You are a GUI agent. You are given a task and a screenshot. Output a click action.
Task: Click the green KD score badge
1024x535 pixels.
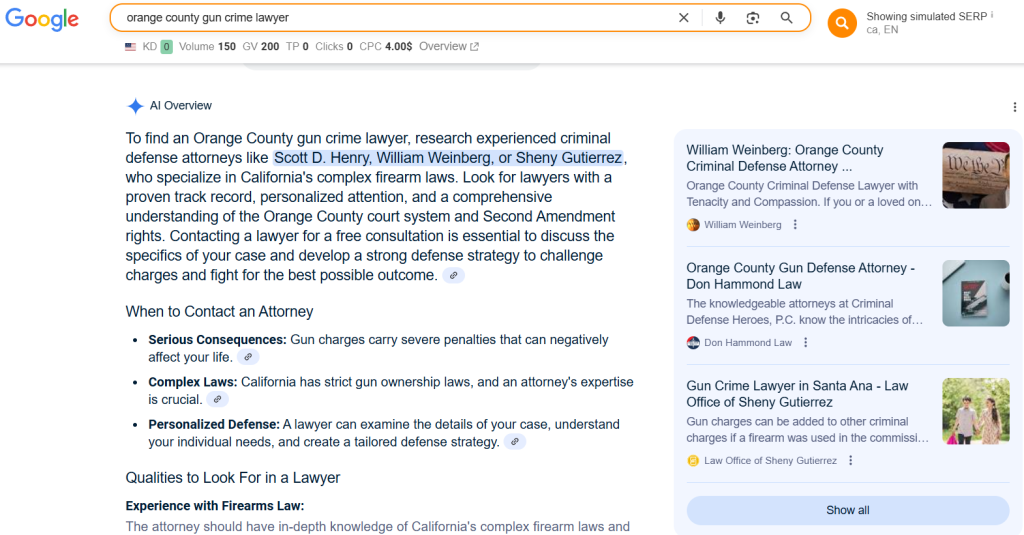point(167,46)
